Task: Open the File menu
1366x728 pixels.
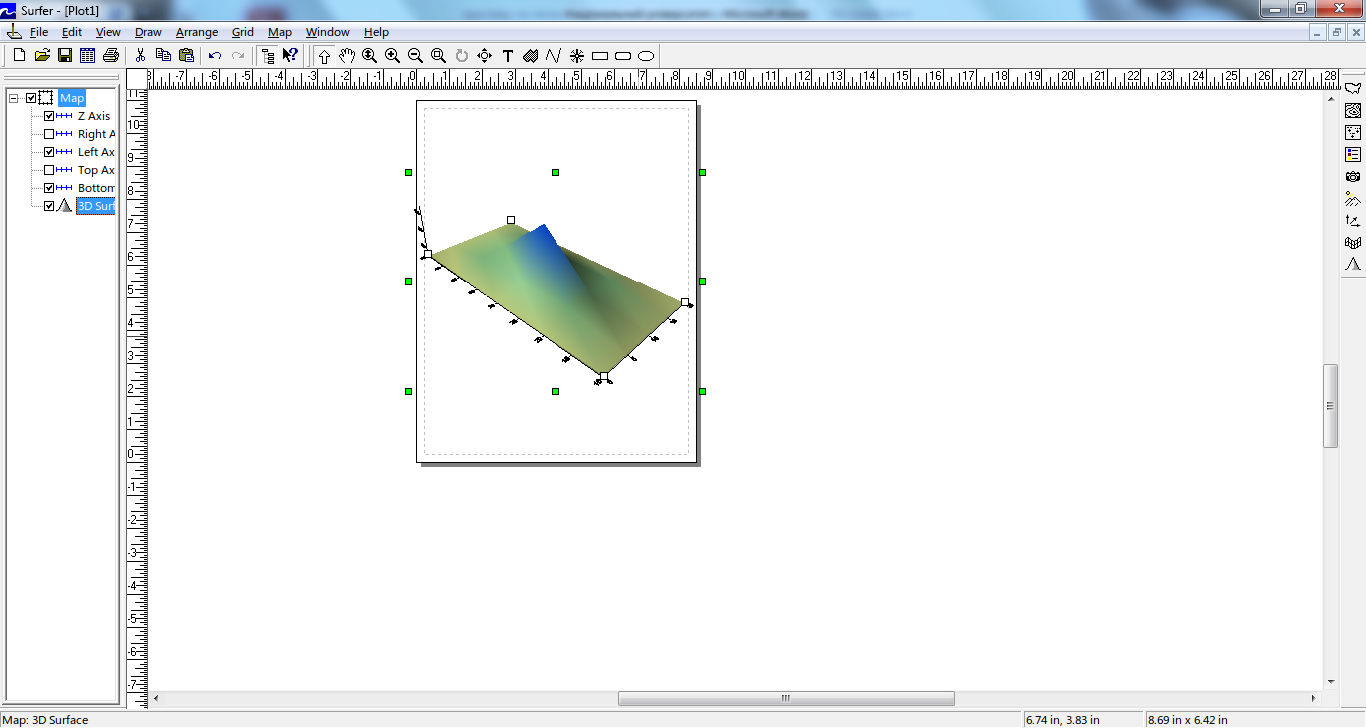Action: 39,32
